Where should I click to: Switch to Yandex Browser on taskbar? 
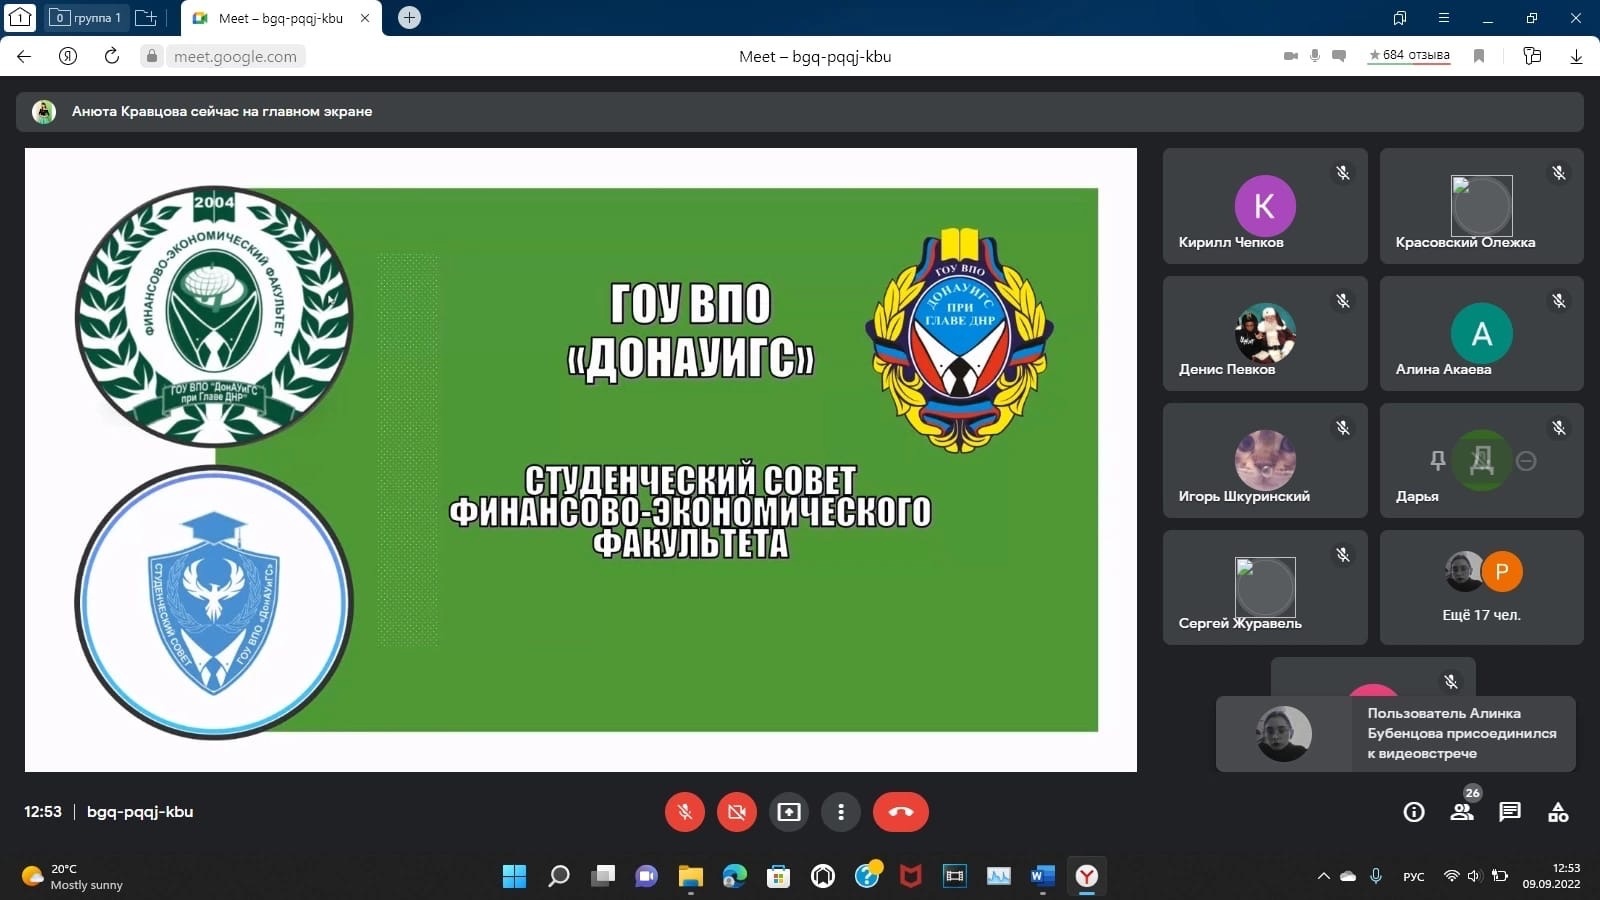coord(1087,876)
